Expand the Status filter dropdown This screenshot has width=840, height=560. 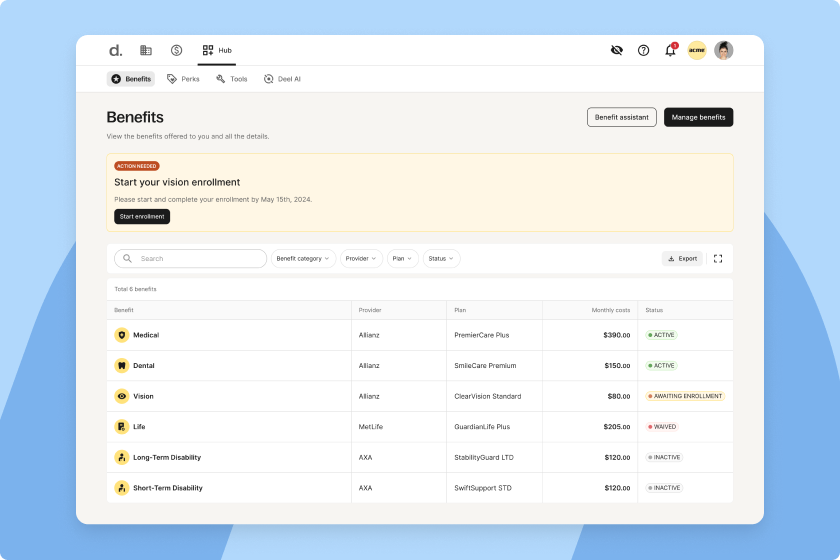[441, 258]
